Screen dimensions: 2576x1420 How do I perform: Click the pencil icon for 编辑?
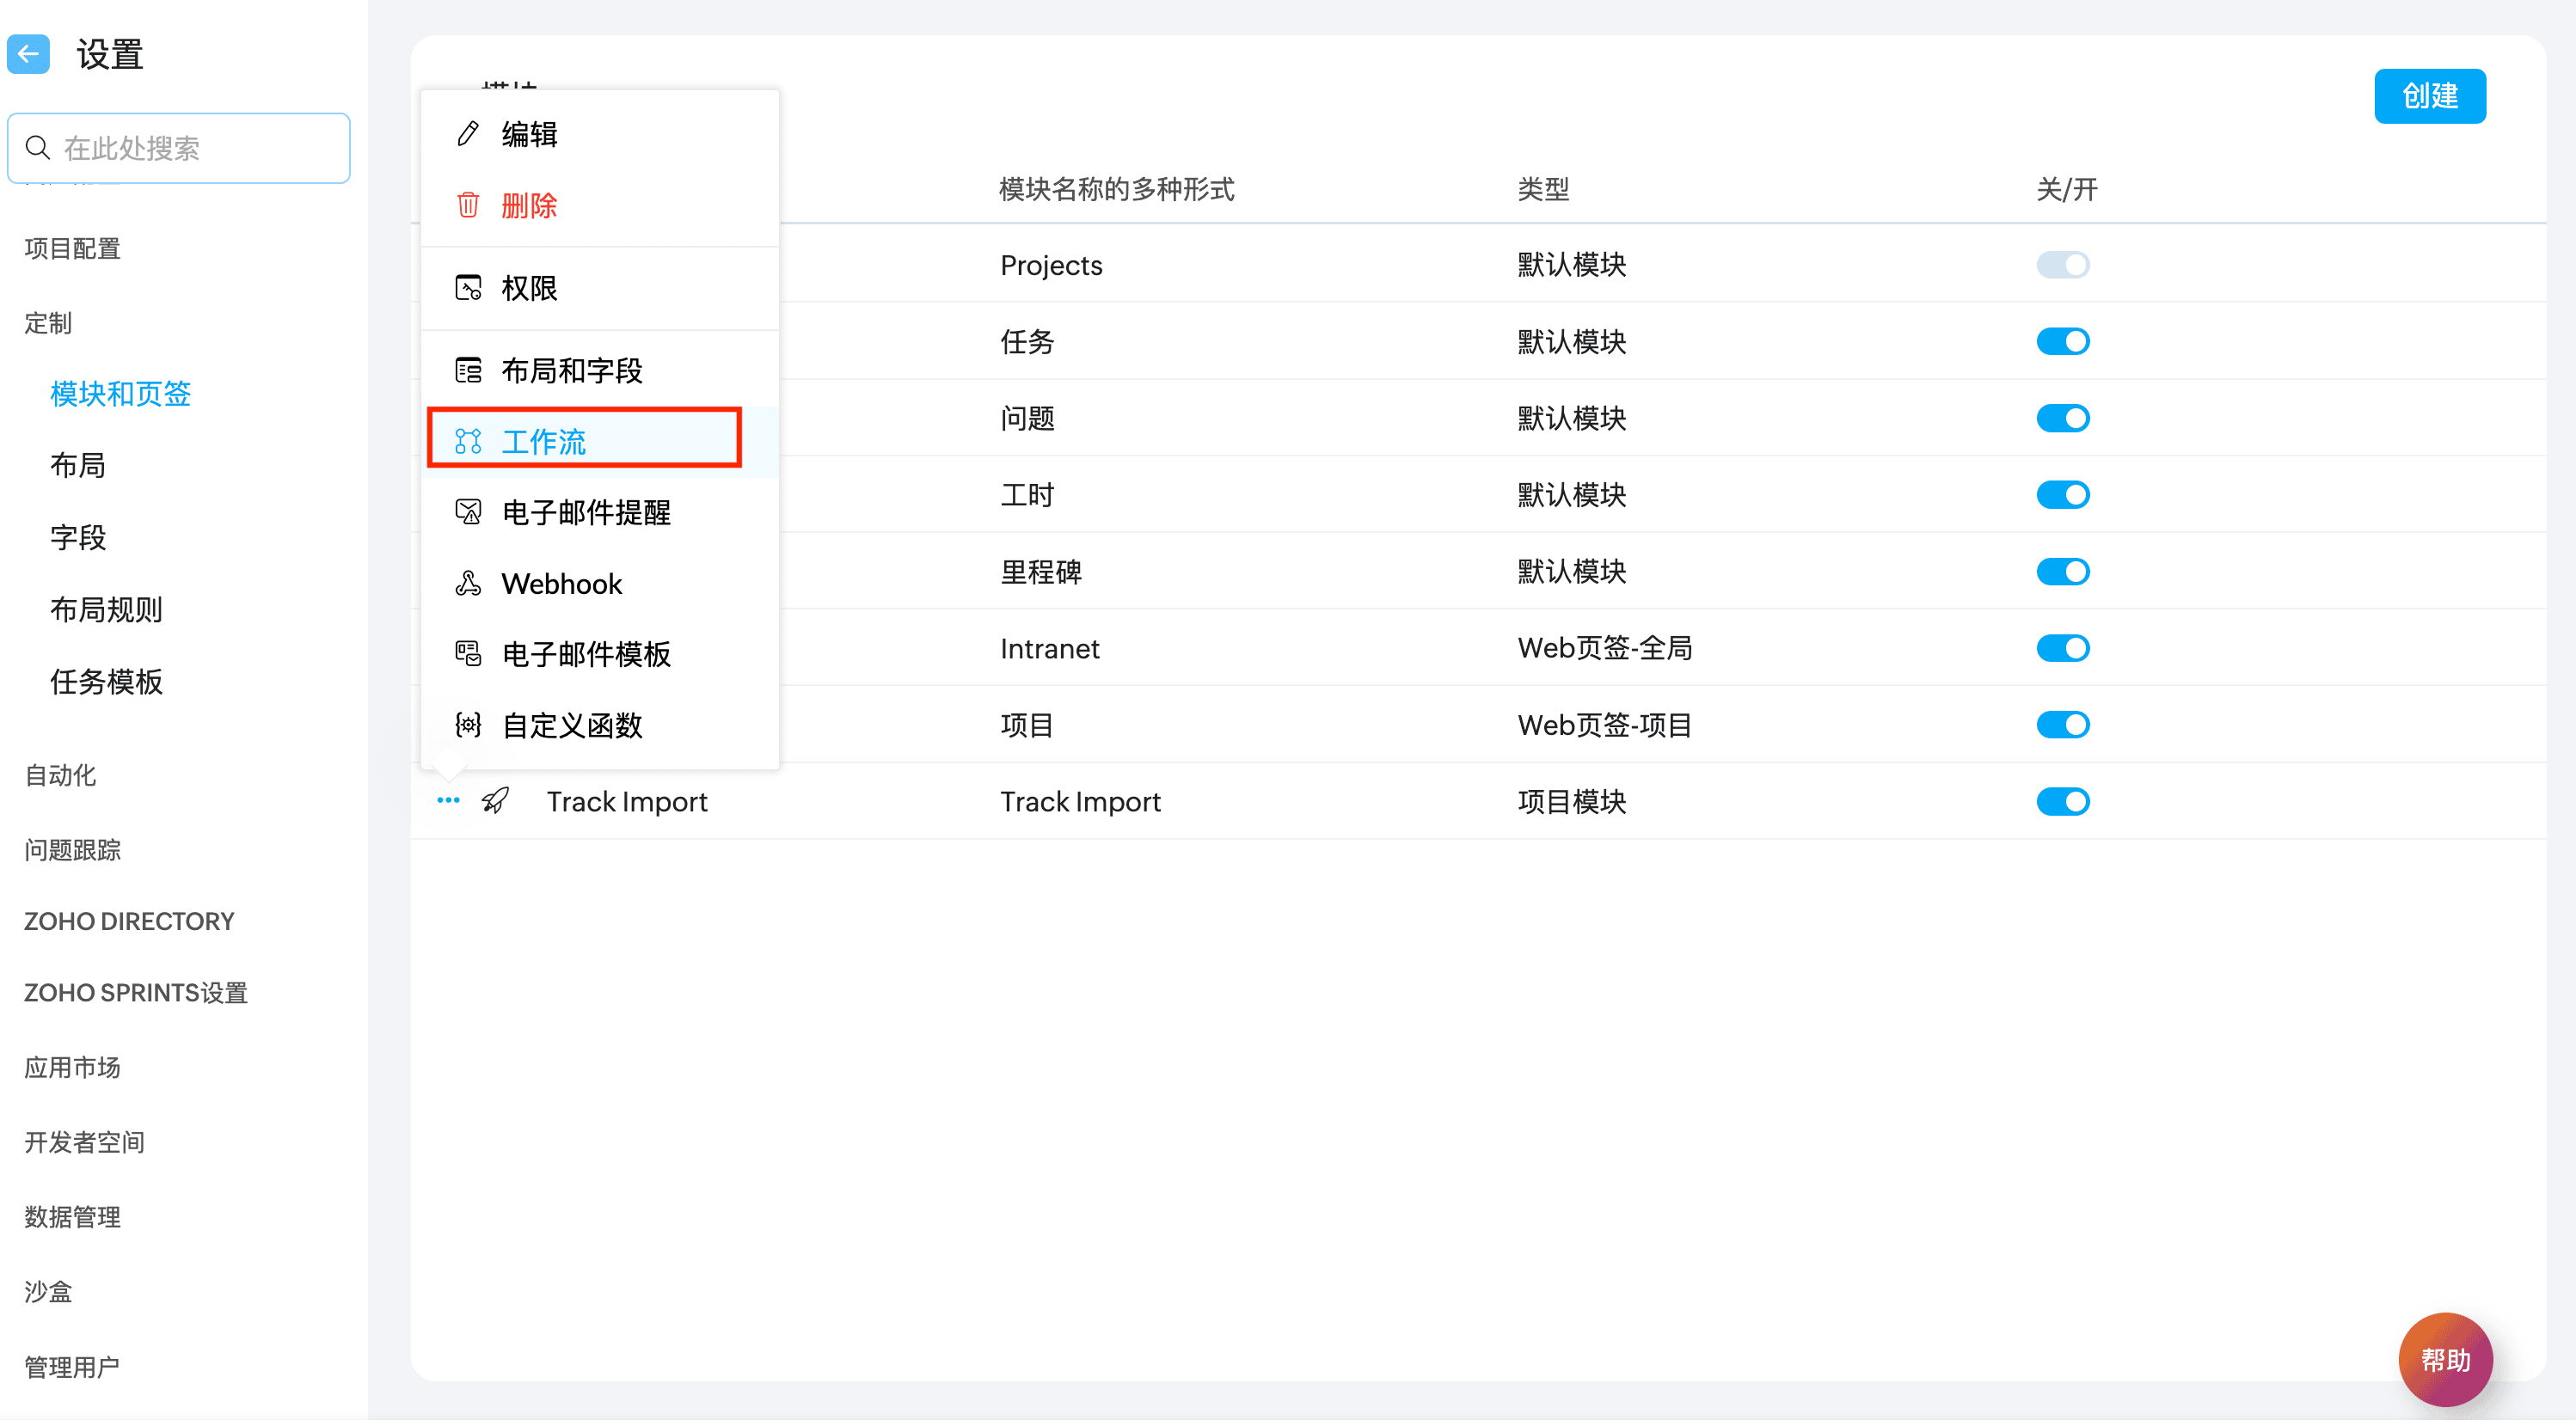(467, 134)
